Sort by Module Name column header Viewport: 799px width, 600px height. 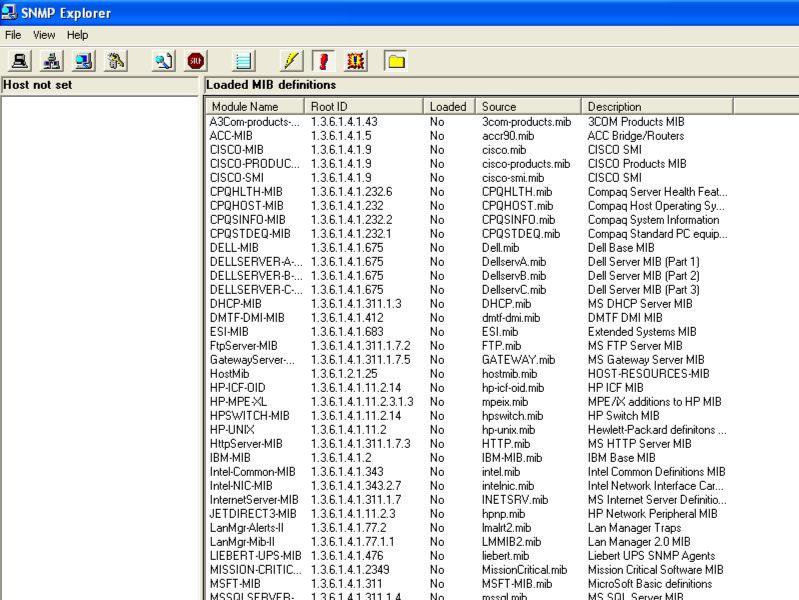coord(255,107)
